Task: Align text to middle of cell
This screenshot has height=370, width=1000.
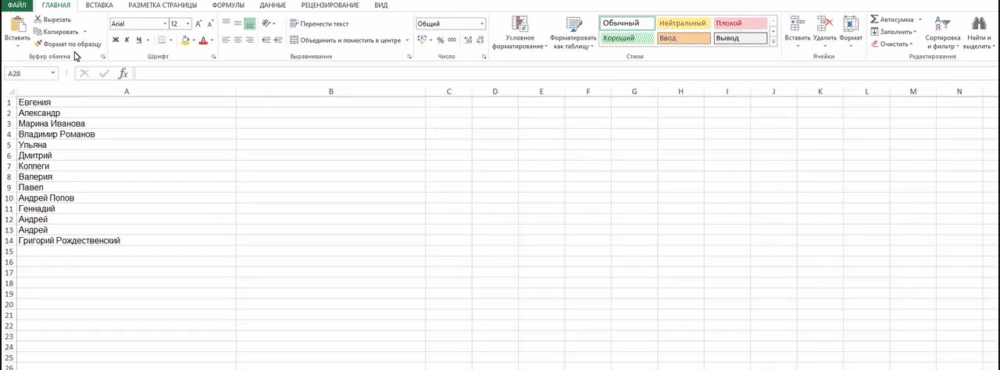Action: click(237, 24)
